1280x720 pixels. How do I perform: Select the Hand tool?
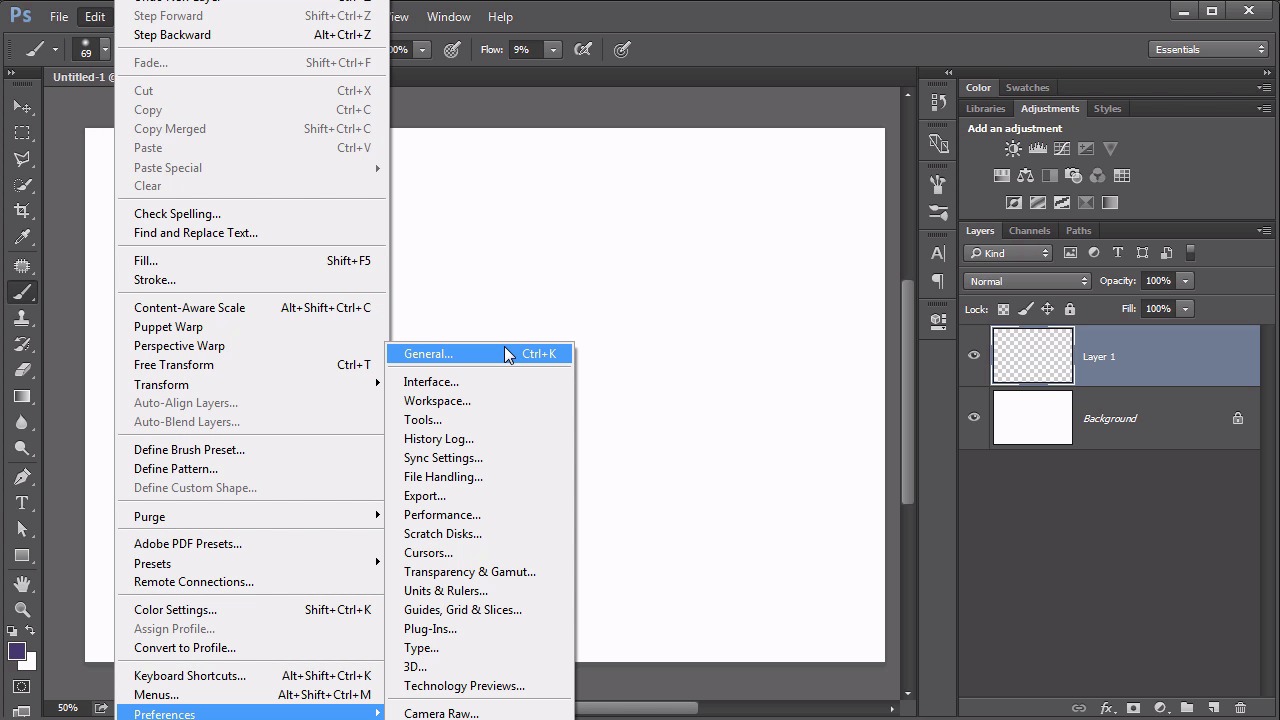(x=22, y=583)
